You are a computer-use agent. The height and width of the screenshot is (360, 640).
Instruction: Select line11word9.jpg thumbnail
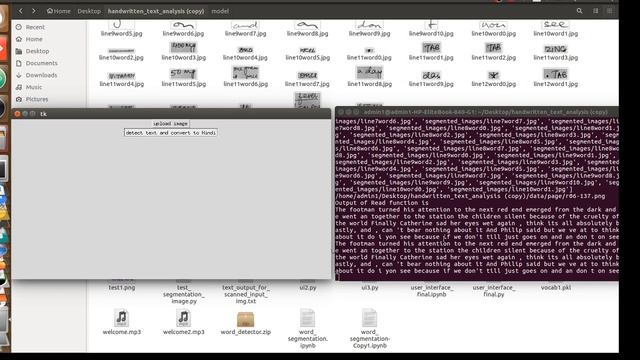coord(431,75)
